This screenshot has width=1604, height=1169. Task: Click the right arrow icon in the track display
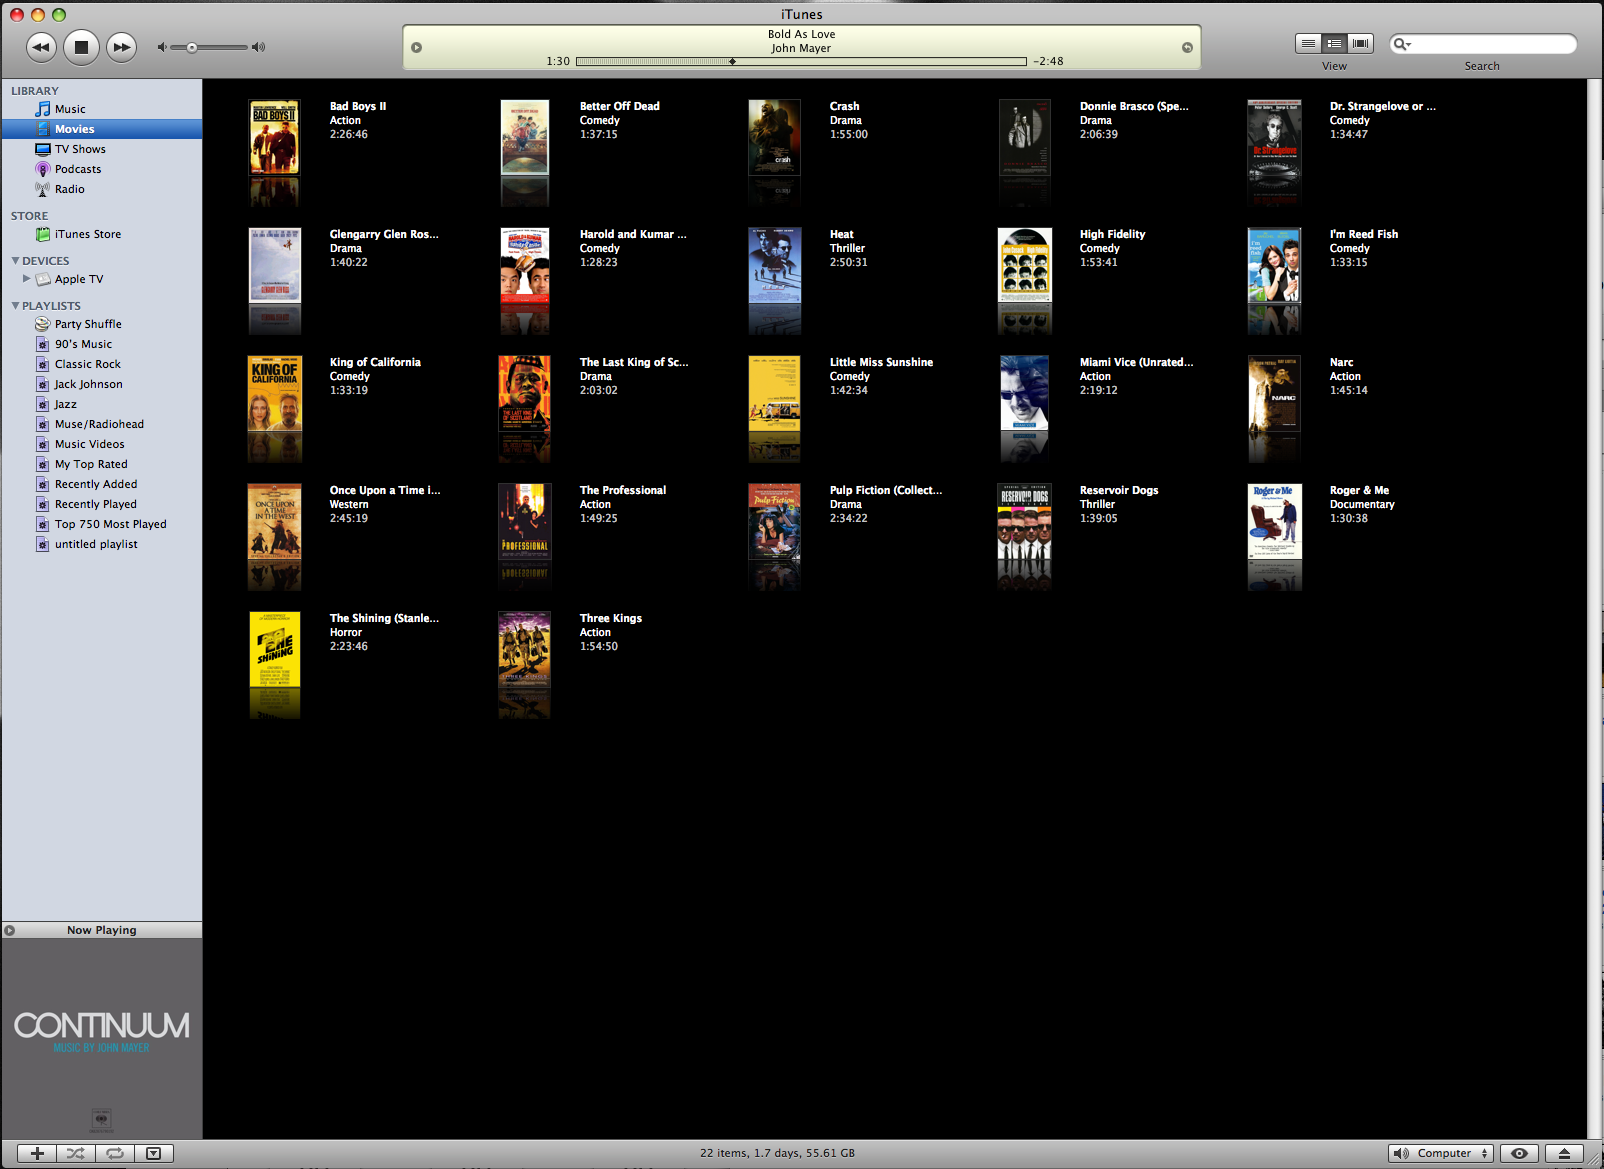(1187, 48)
